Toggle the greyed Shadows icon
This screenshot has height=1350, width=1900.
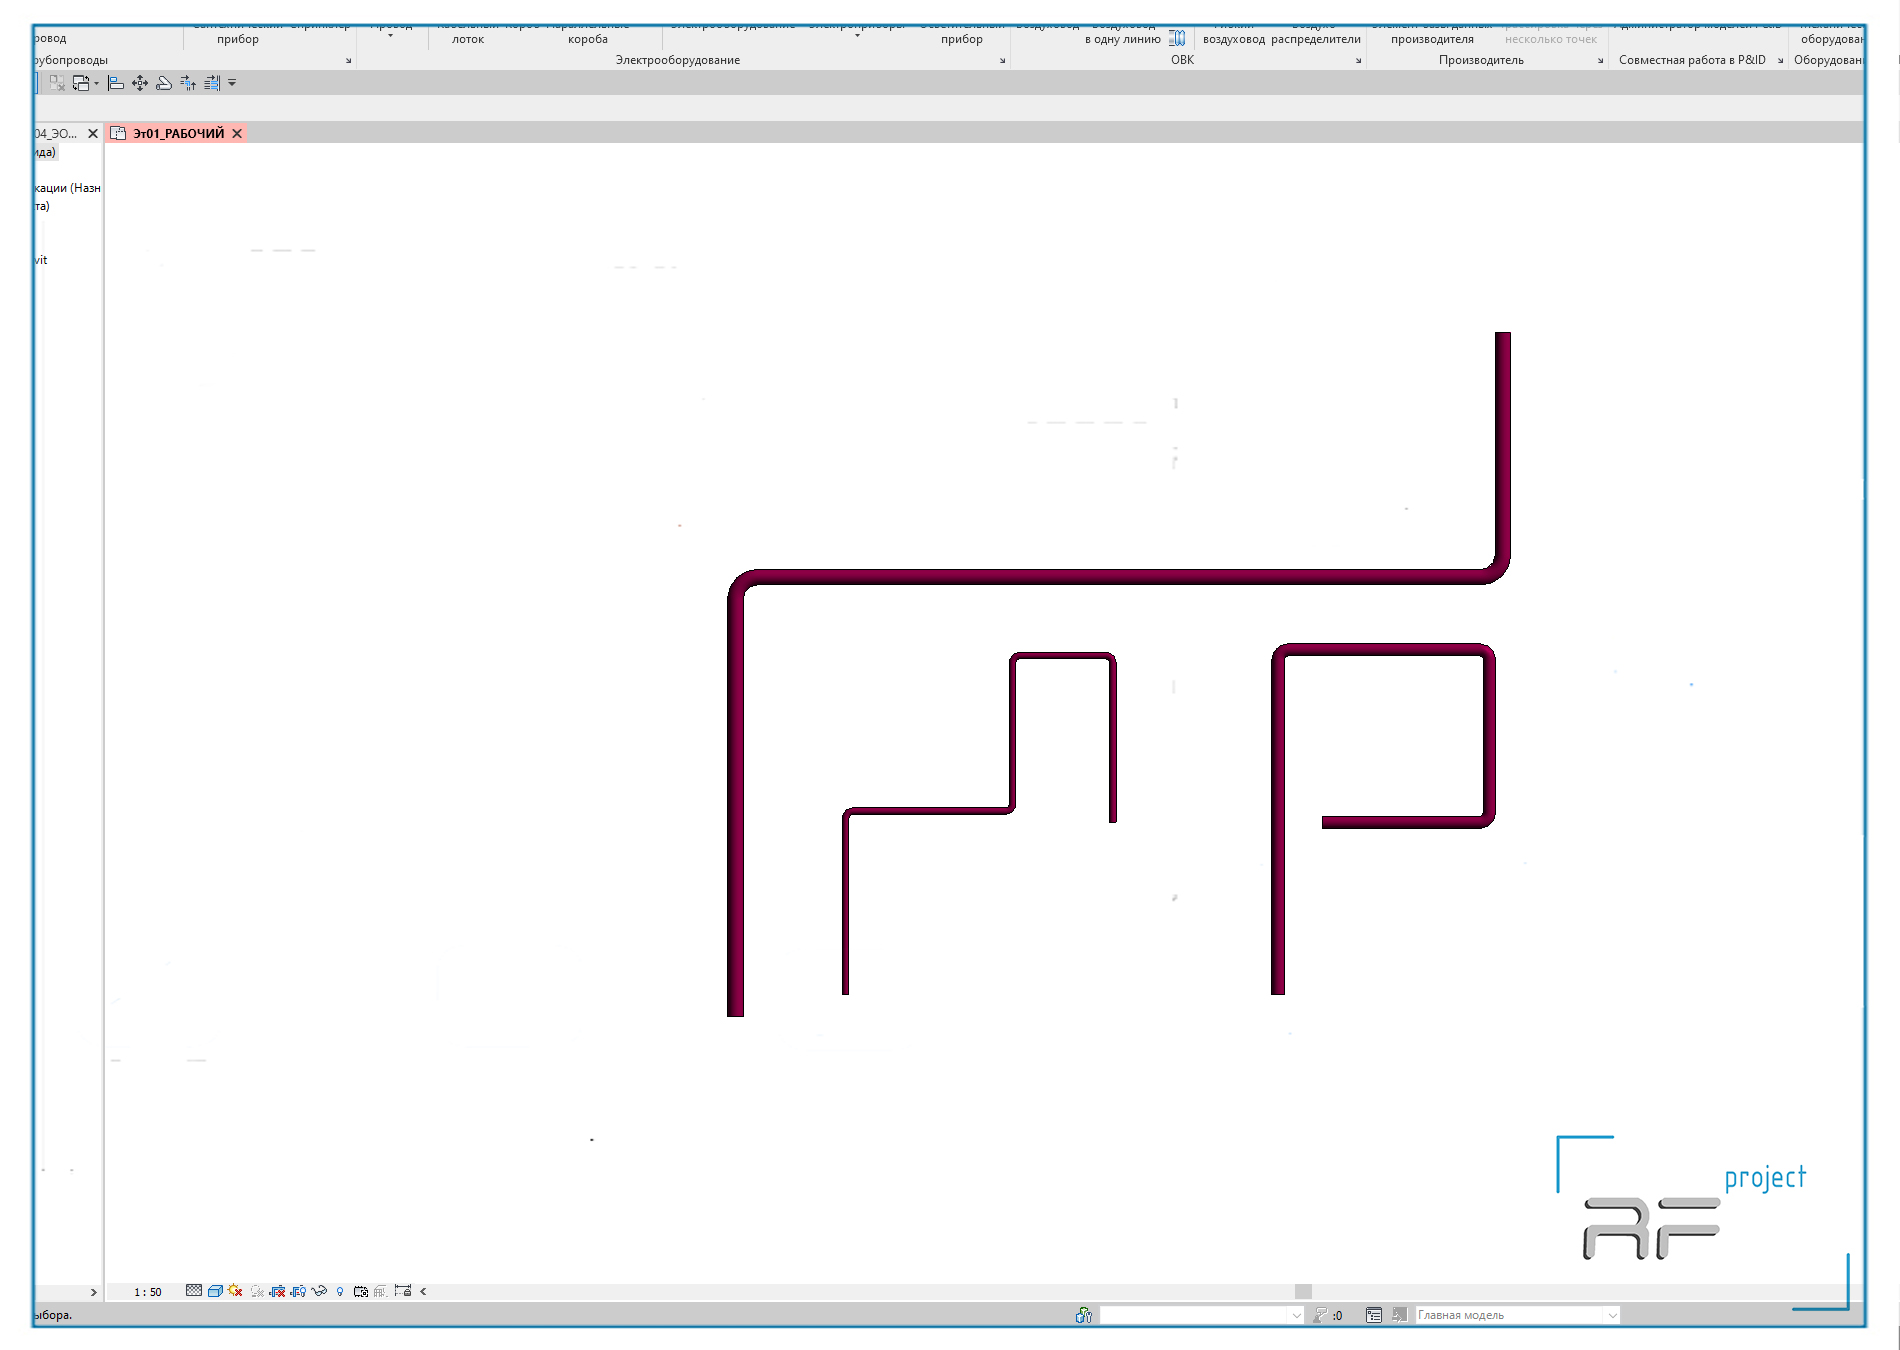click(257, 1291)
